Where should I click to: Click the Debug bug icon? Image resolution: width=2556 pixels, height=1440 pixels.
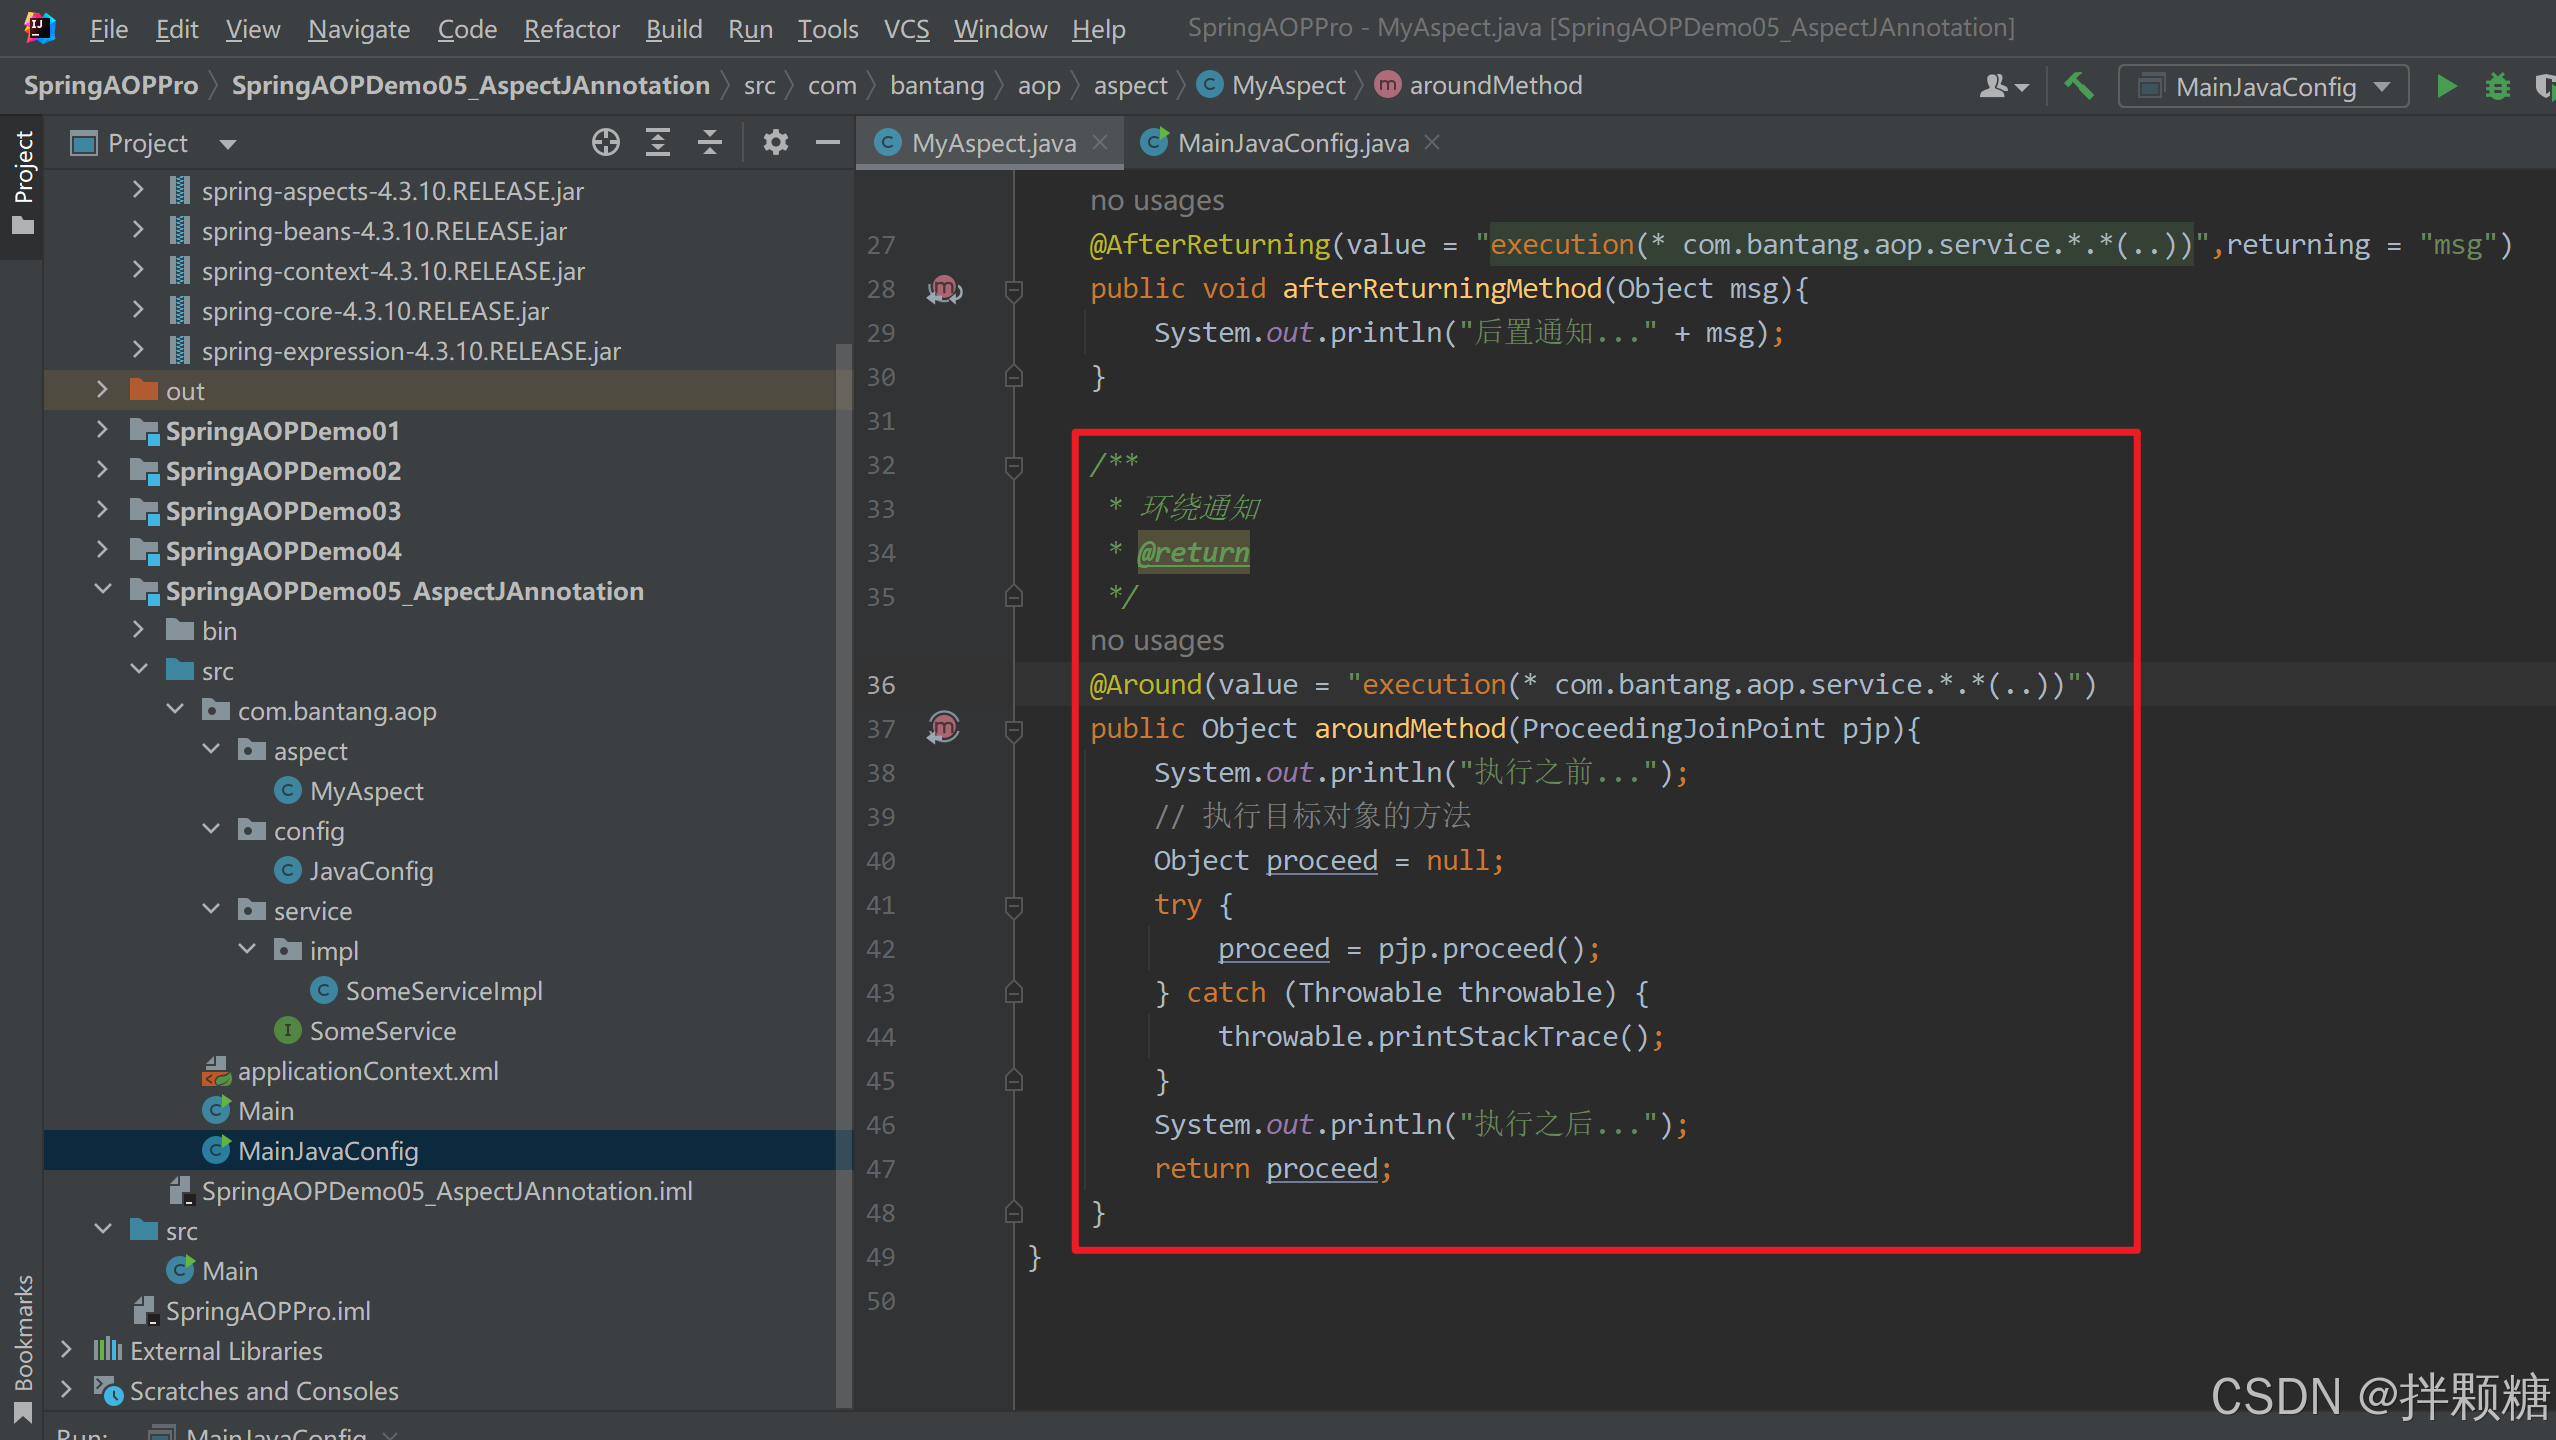tap(2497, 87)
